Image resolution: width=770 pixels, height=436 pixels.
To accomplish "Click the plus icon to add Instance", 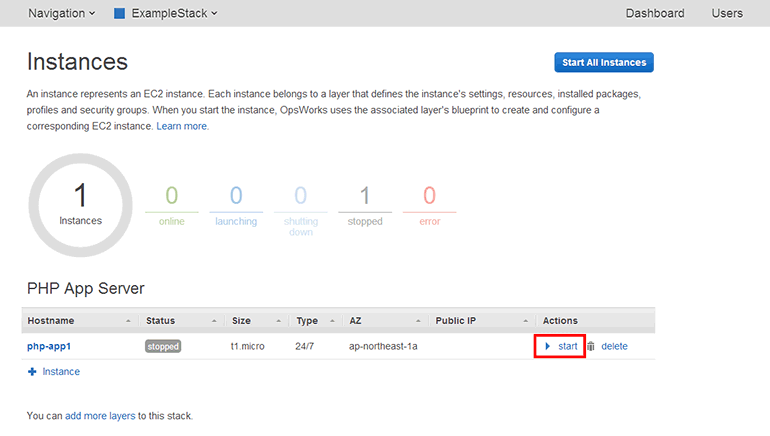I will (32, 372).
